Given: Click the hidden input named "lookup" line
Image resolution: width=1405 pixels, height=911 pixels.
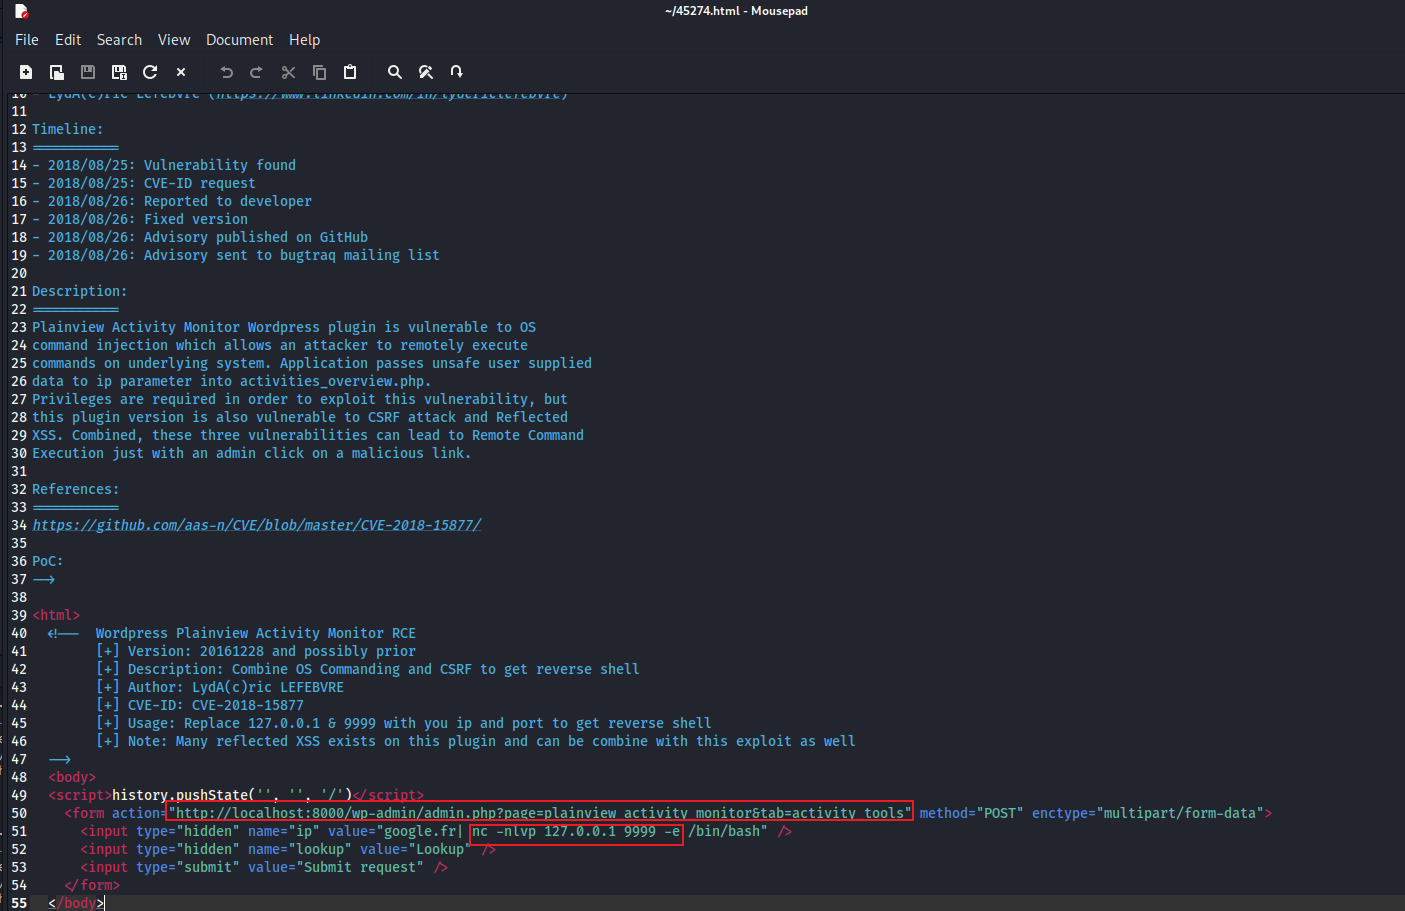Looking at the screenshot, I should point(288,849).
